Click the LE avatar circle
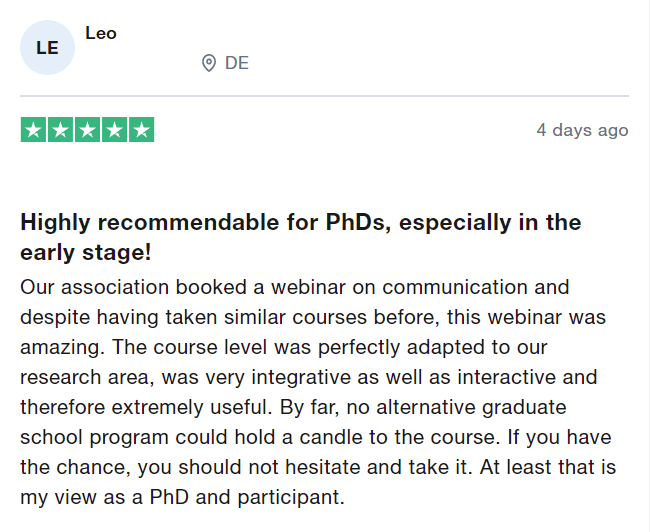The height and width of the screenshot is (532, 650). (47, 48)
